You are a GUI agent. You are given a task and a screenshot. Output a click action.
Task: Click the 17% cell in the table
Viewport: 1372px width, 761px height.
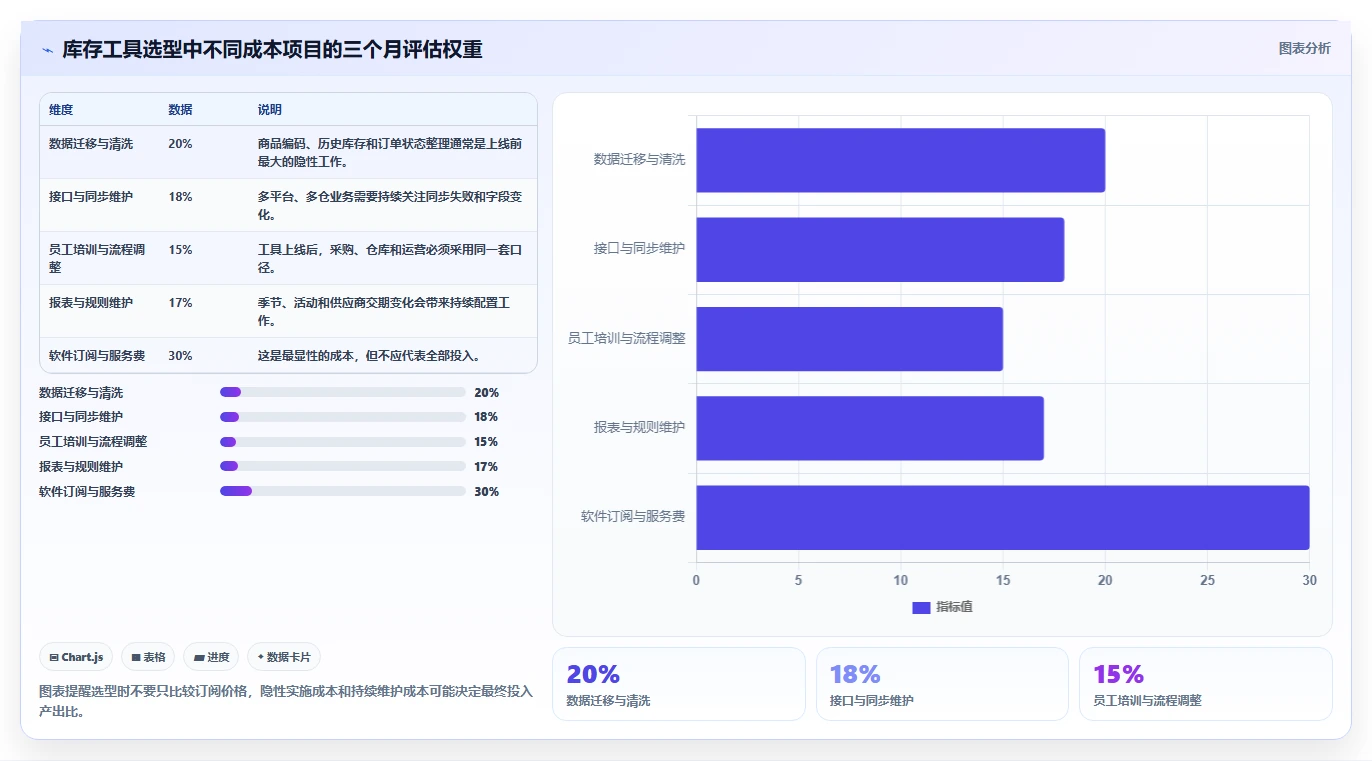point(180,303)
